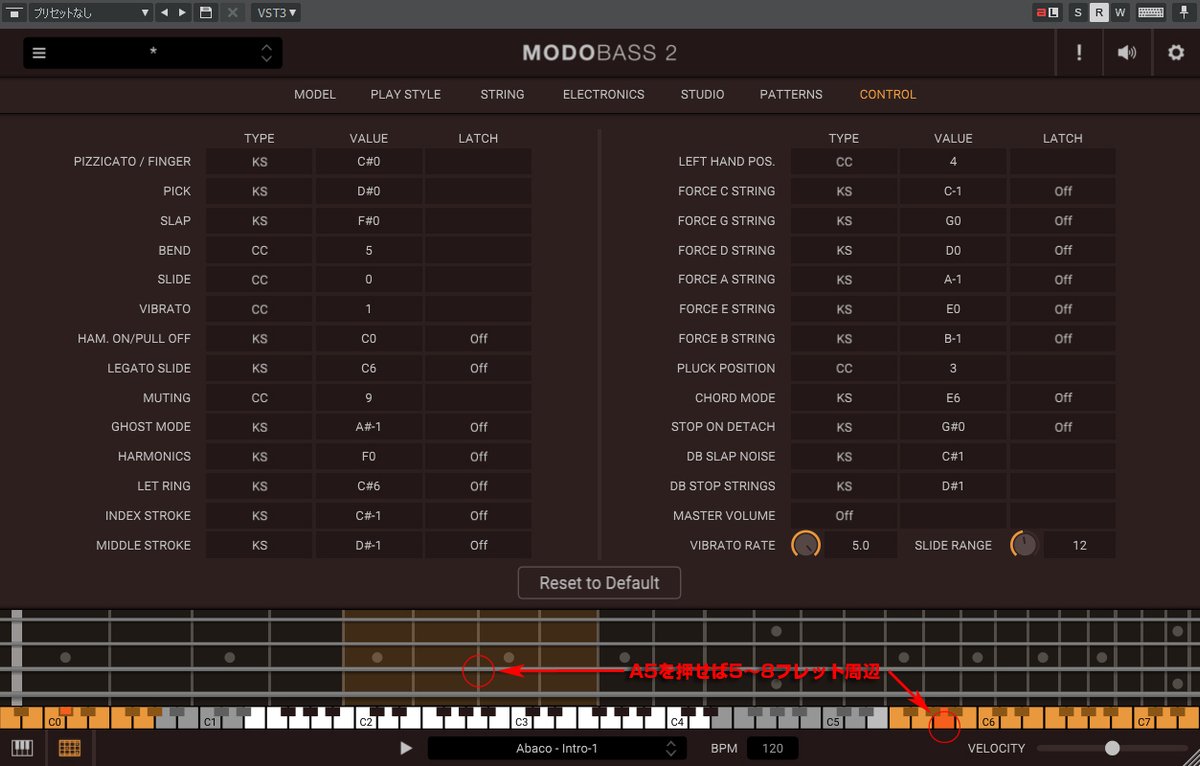Toggle LATCH for STOP ON DETACH
This screenshot has width=1200, height=766.
[x=1063, y=427]
